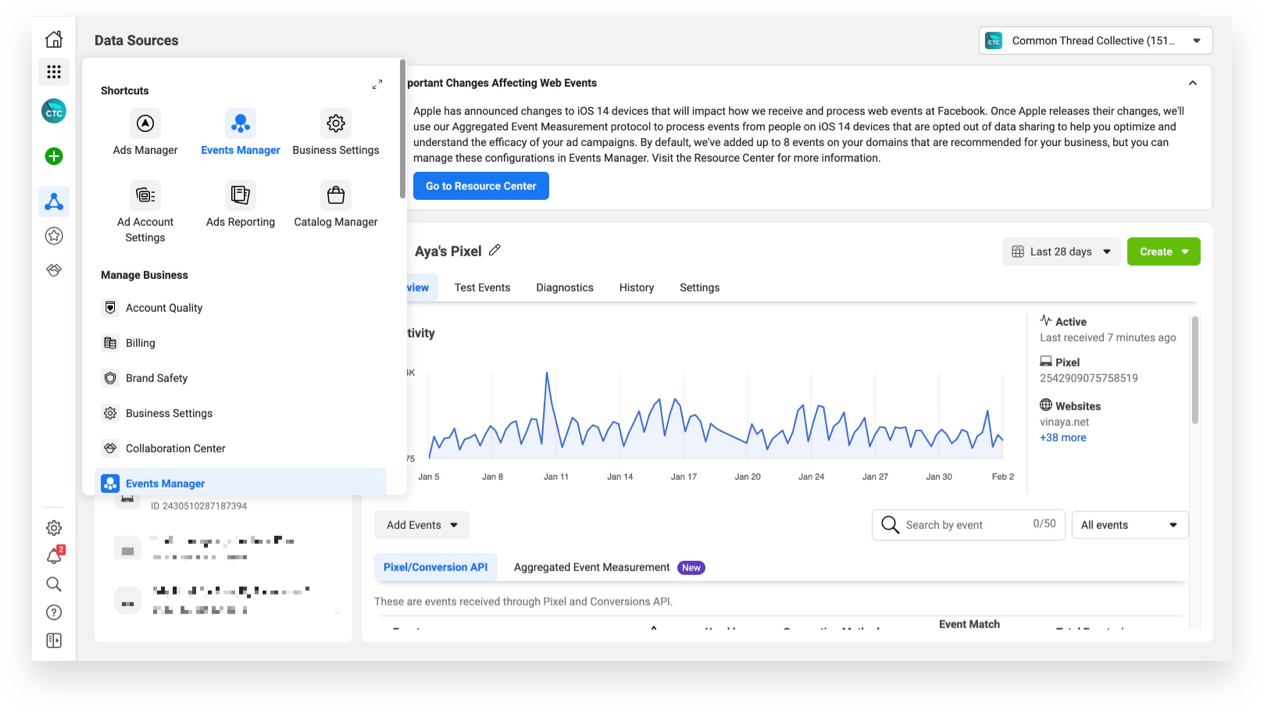The height and width of the screenshot is (709, 1264).
Task: Click the +38 more websites link
Action: coord(1062,438)
